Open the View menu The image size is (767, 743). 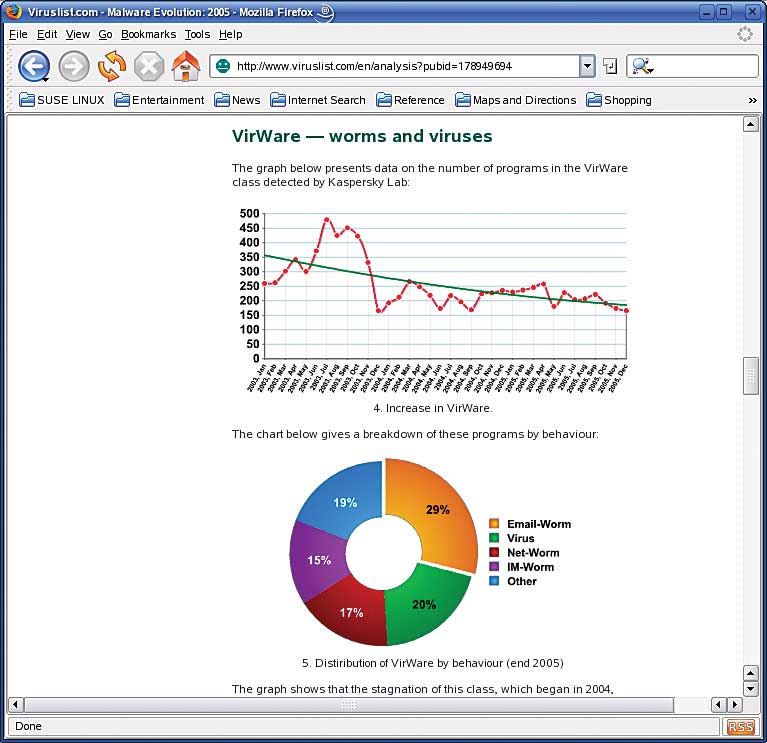pos(78,34)
